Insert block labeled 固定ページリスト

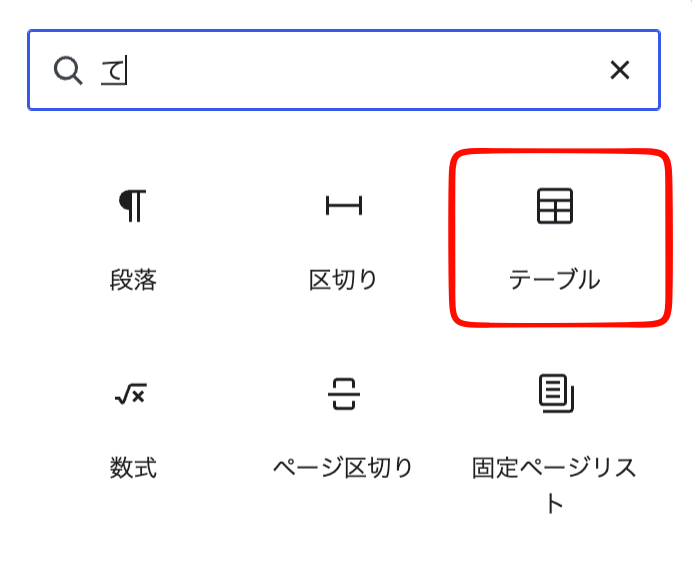pos(555,485)
